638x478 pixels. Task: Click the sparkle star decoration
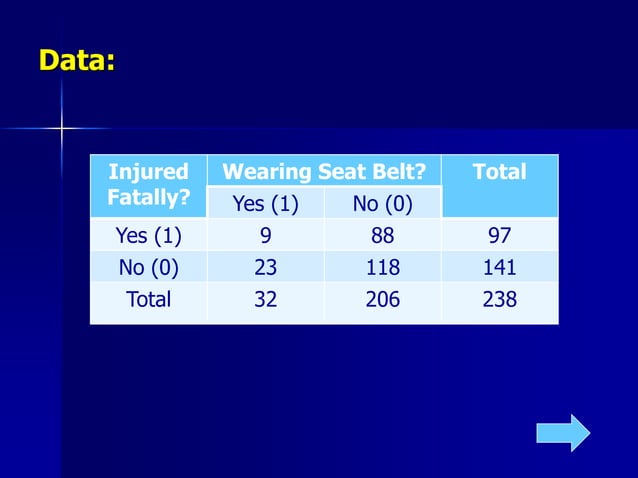tap(61, 128)
